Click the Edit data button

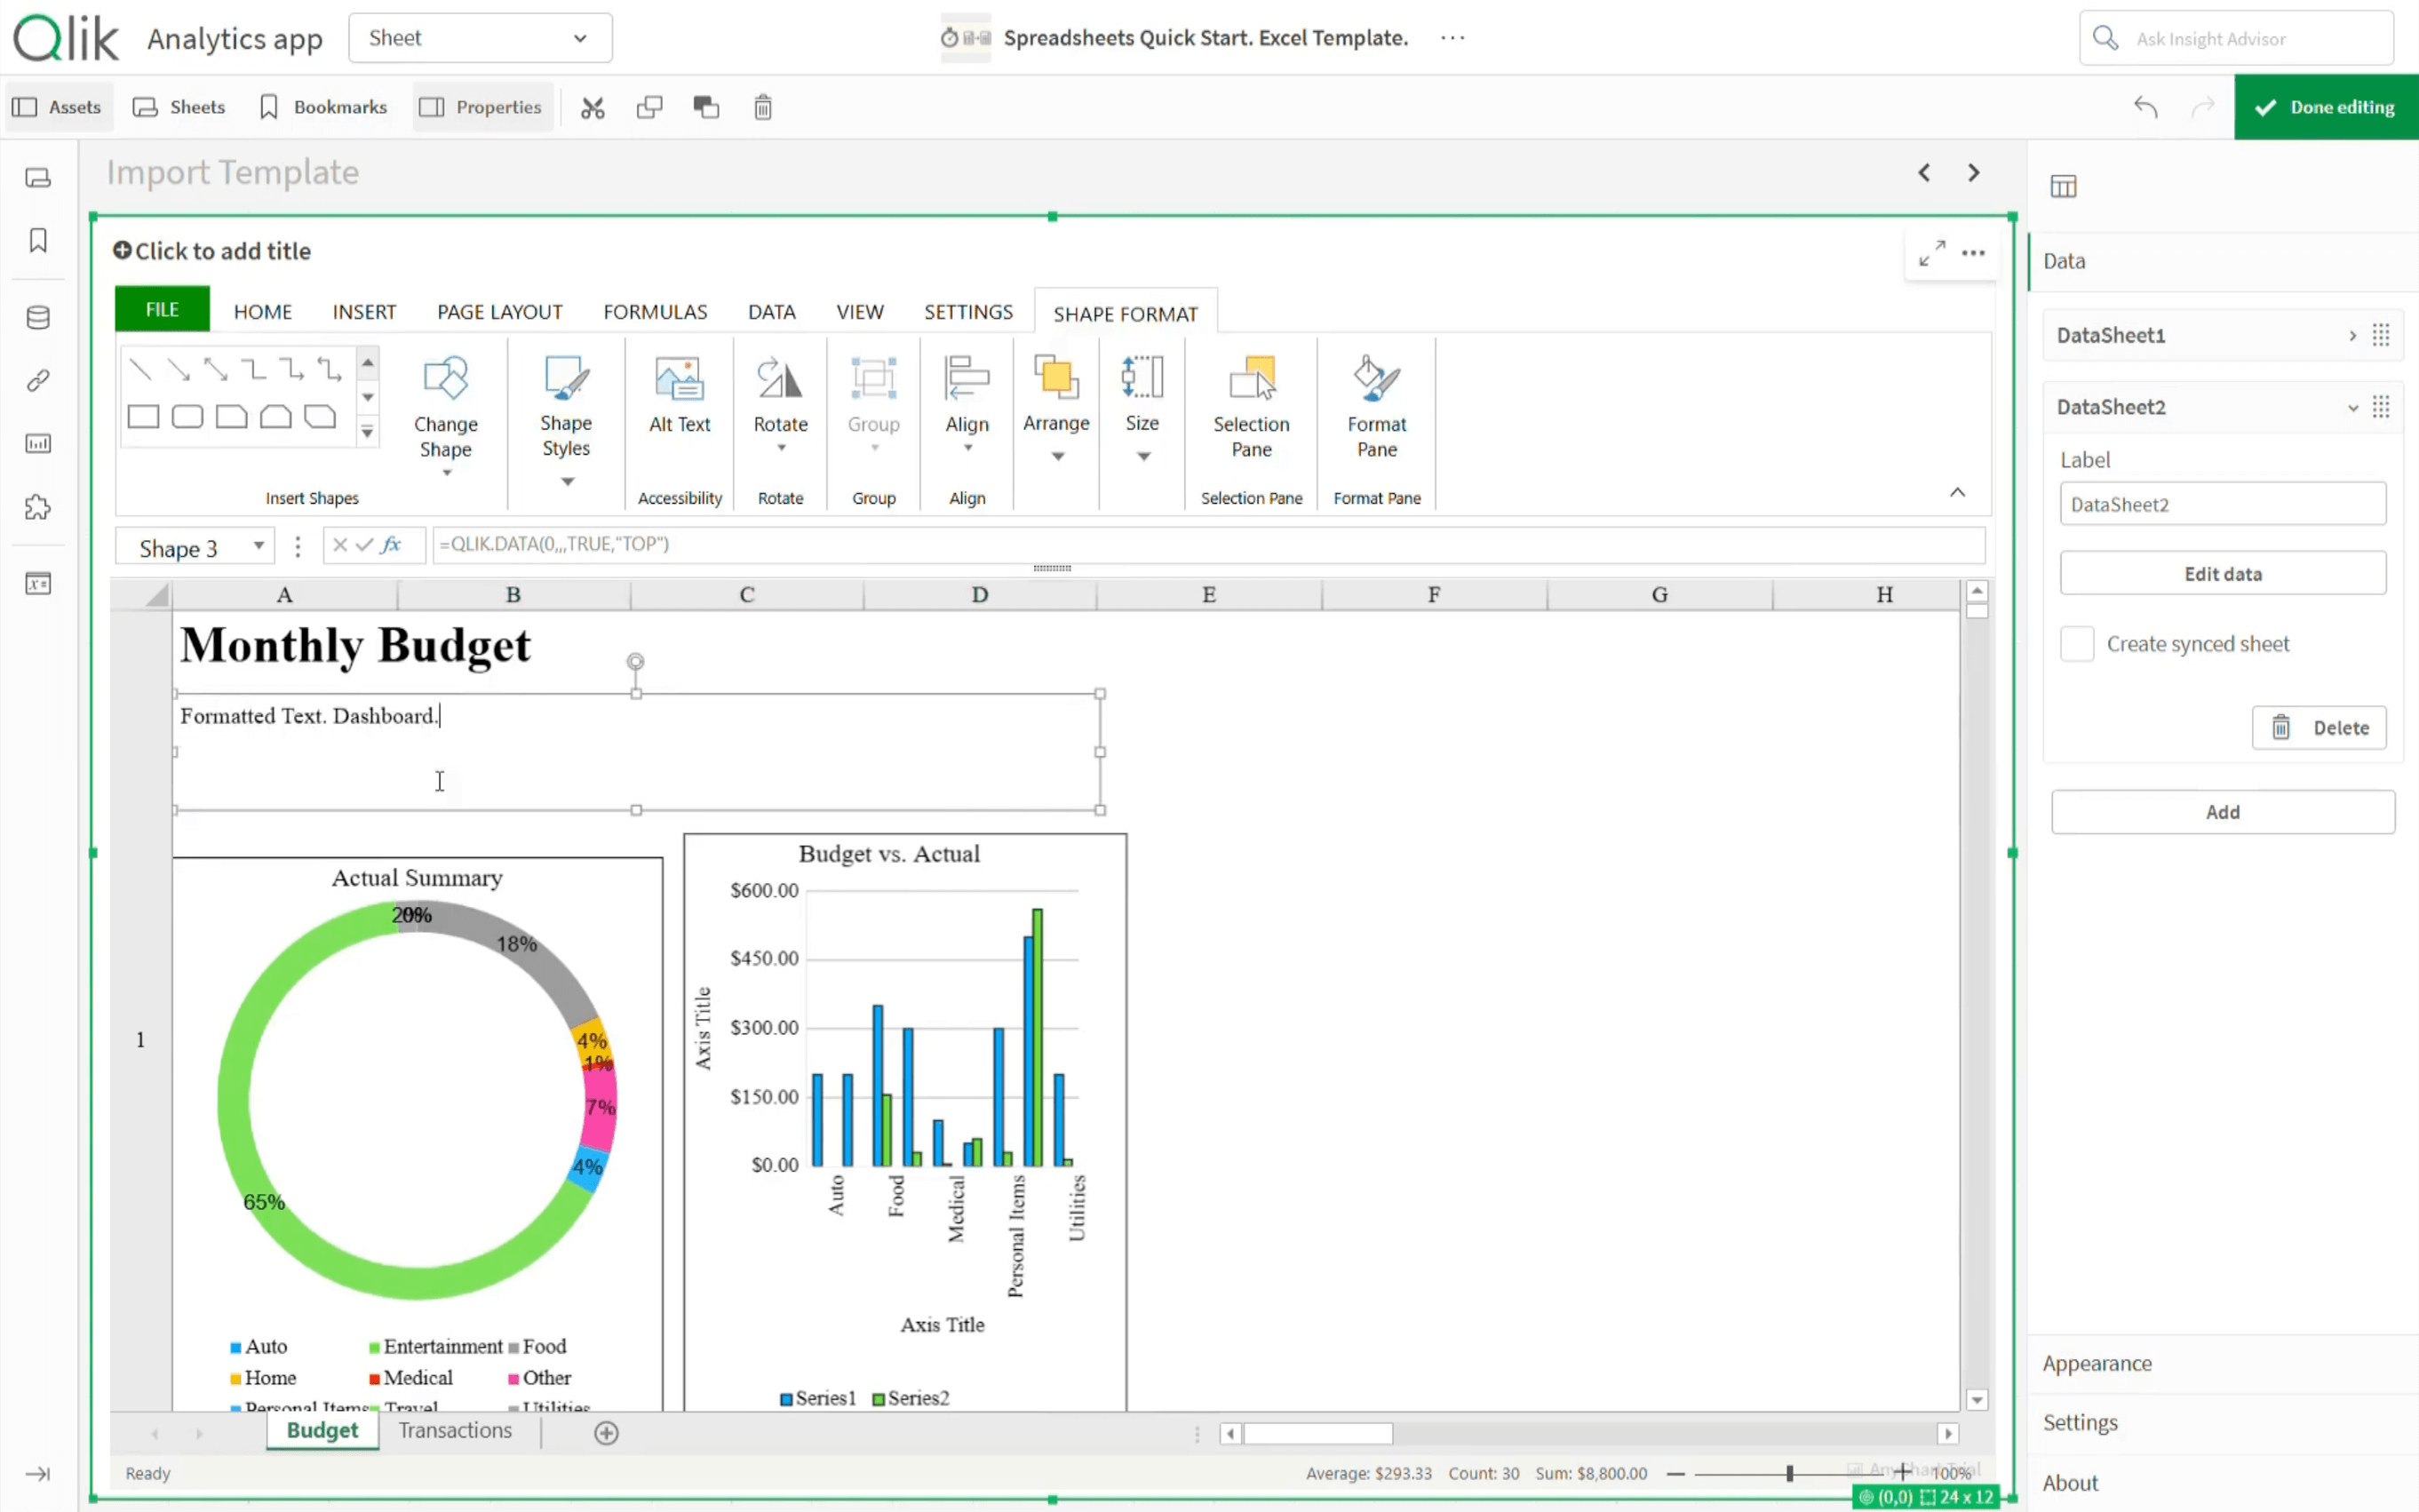pyautogui.click(x=2221, y=574)
